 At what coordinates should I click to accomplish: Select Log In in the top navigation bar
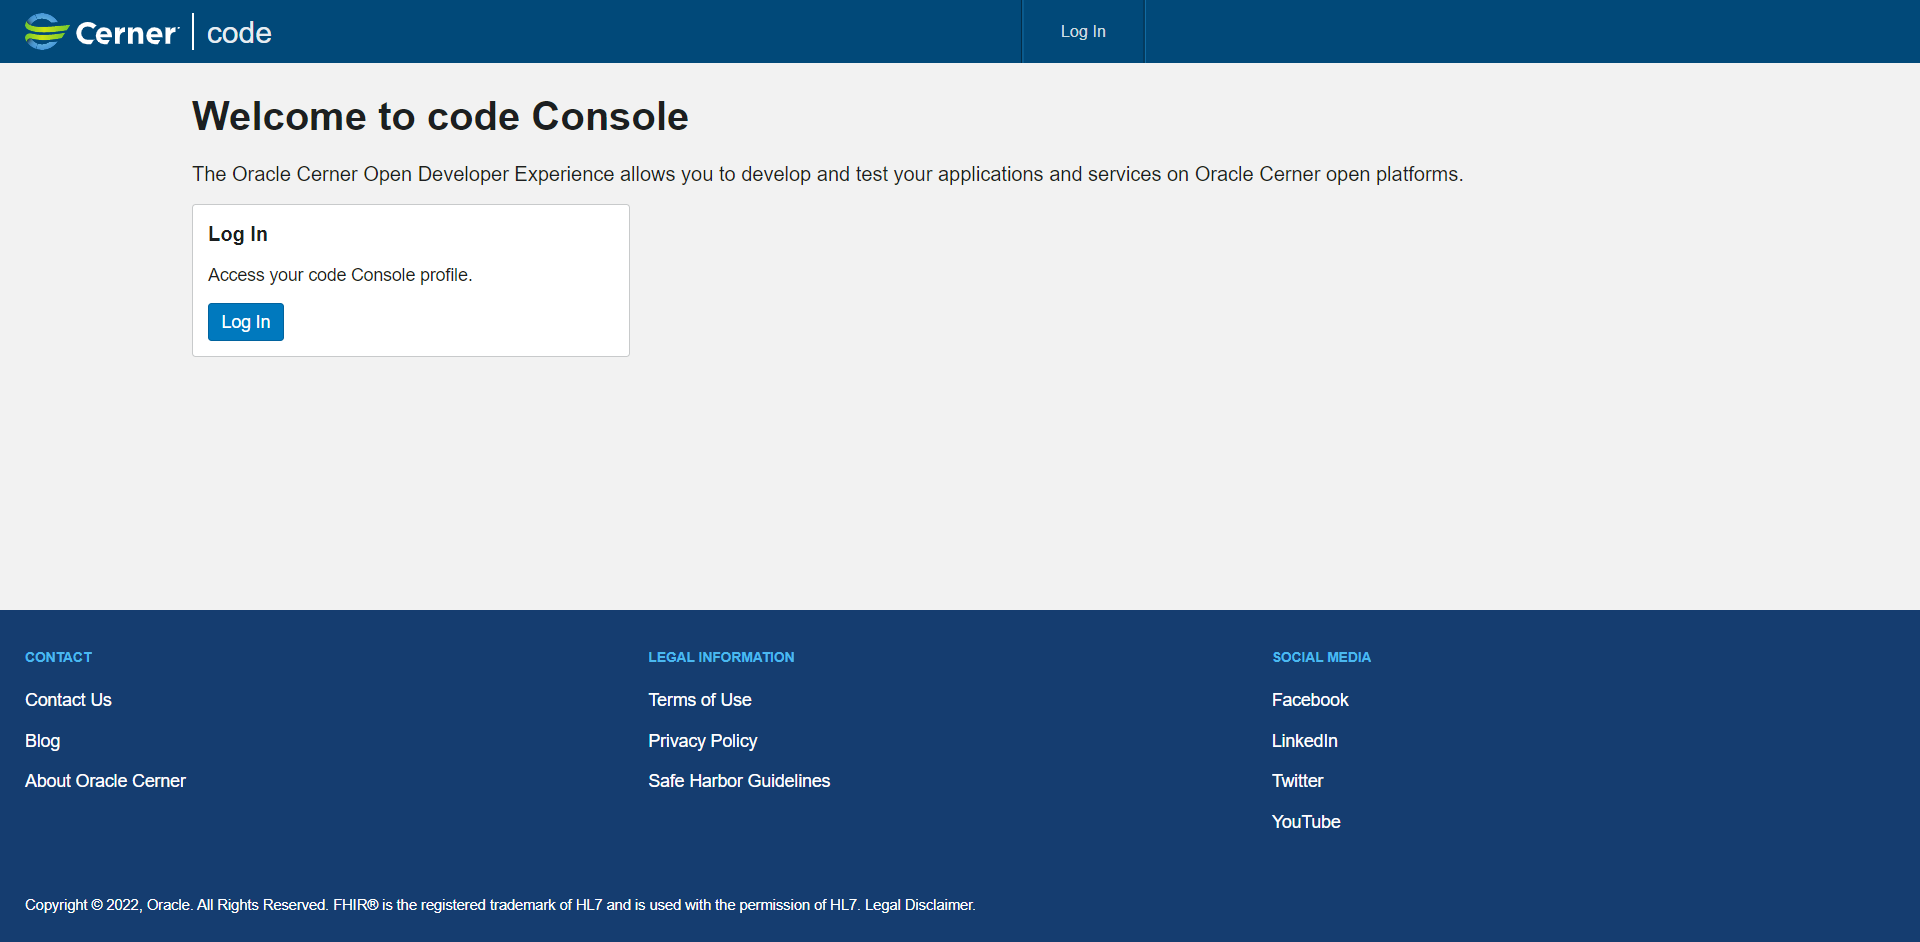click(x=1083, y=32)
